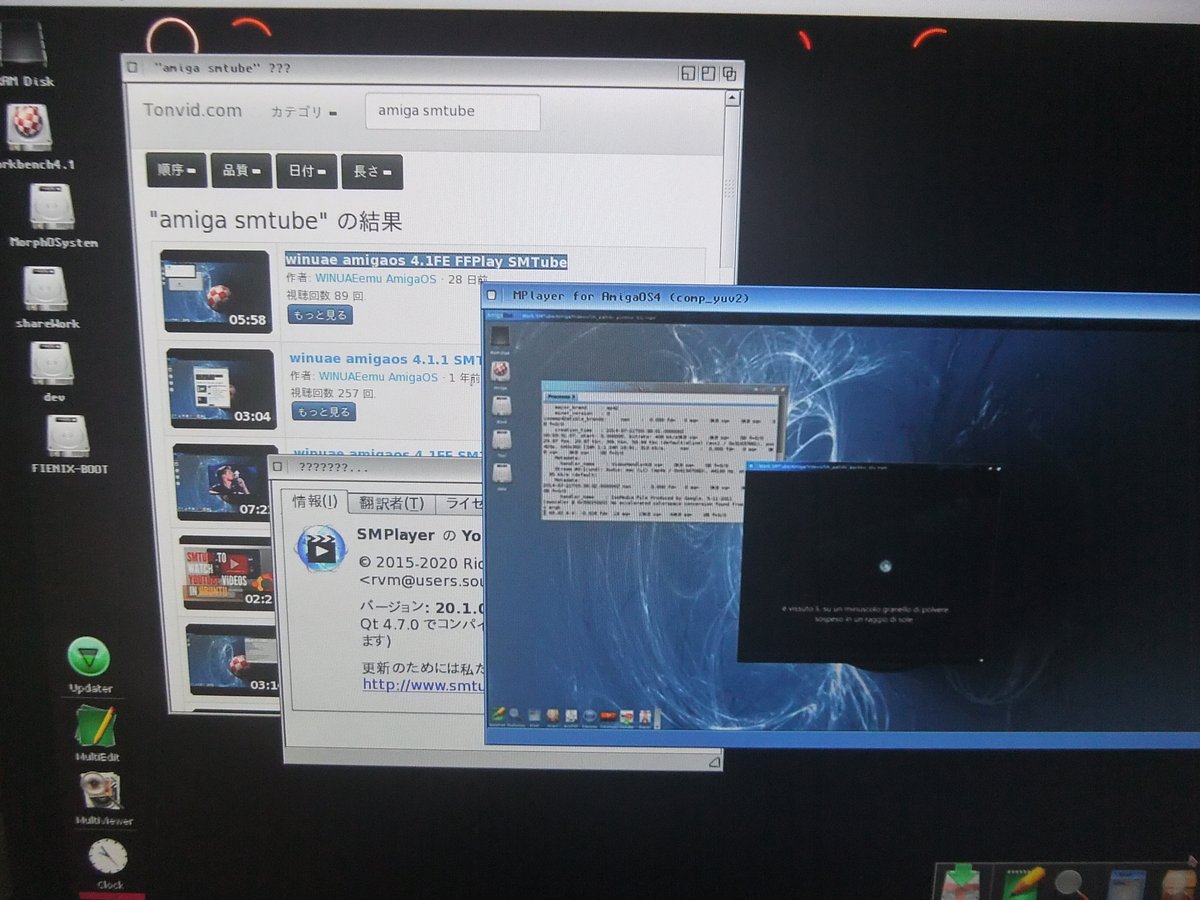Open the WINUAEemu AmigaOS author link, second result

coord(378,377)
